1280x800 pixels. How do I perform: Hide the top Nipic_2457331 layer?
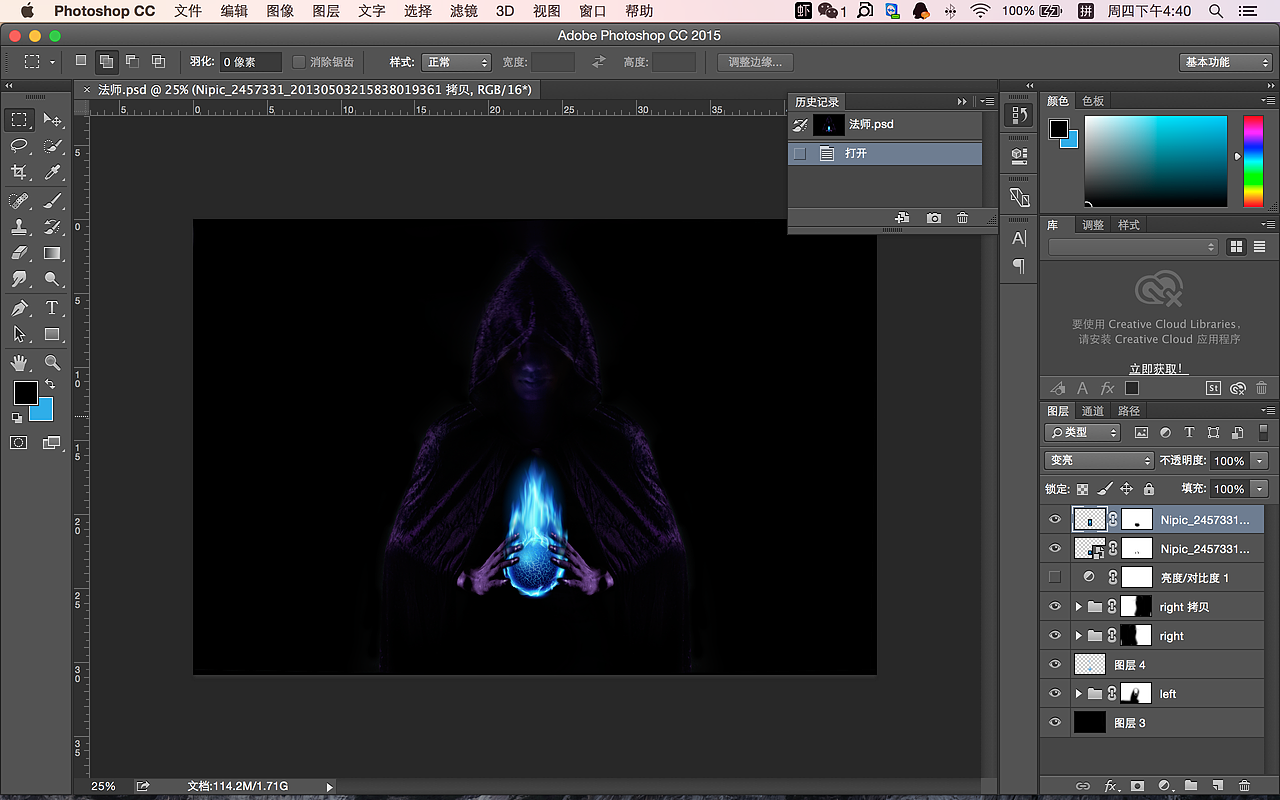click(x=1054, y=519)
